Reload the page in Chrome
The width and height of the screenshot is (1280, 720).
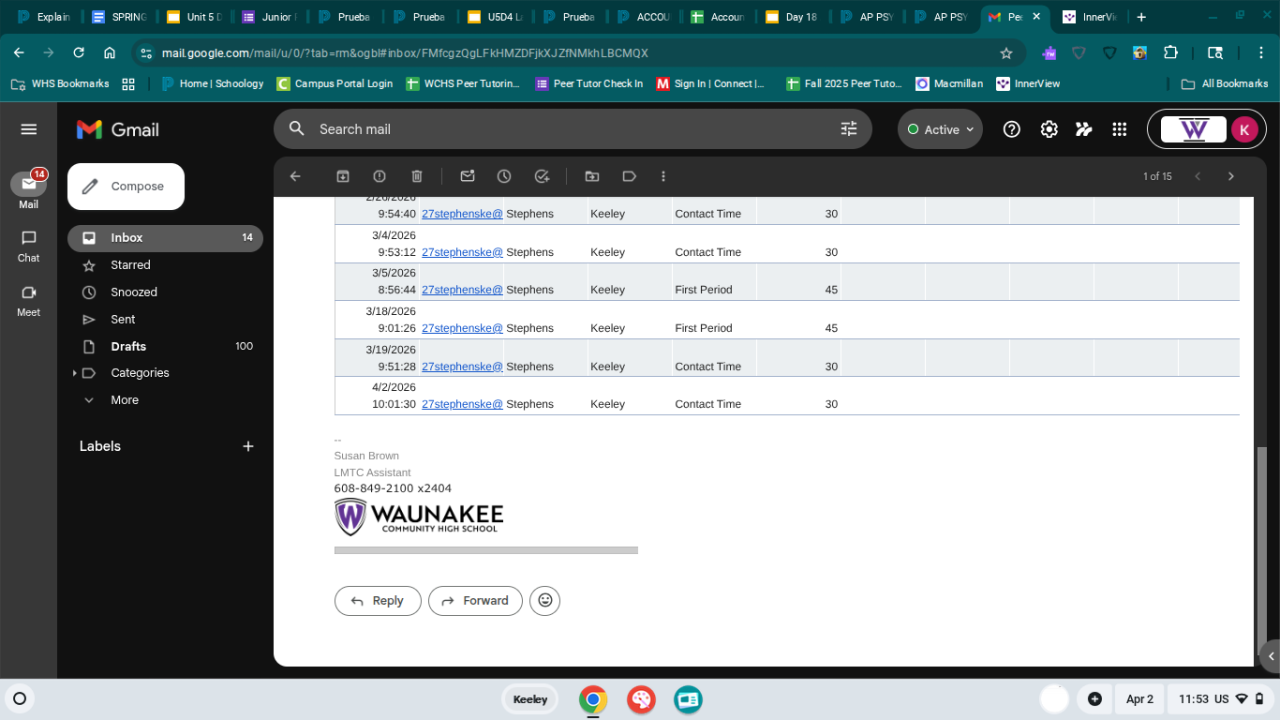coord(79,52)
